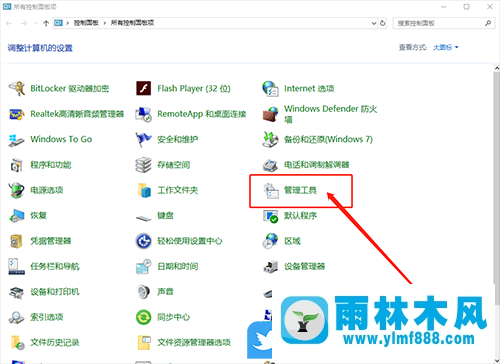Open 日期和时间 text link
The image size is (500, 364).
(178, 267)
